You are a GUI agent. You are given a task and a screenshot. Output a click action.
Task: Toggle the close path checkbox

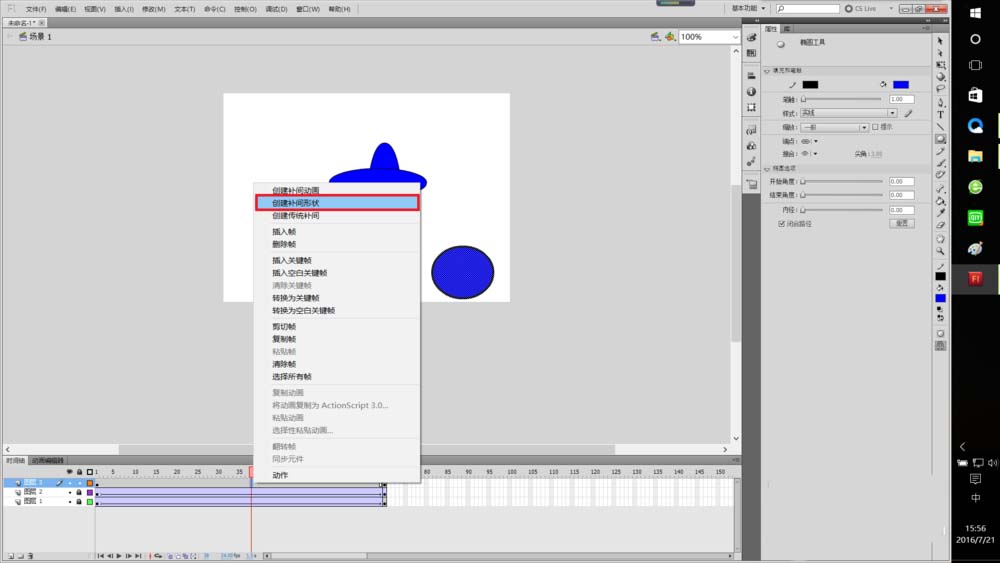coord(781,224)
